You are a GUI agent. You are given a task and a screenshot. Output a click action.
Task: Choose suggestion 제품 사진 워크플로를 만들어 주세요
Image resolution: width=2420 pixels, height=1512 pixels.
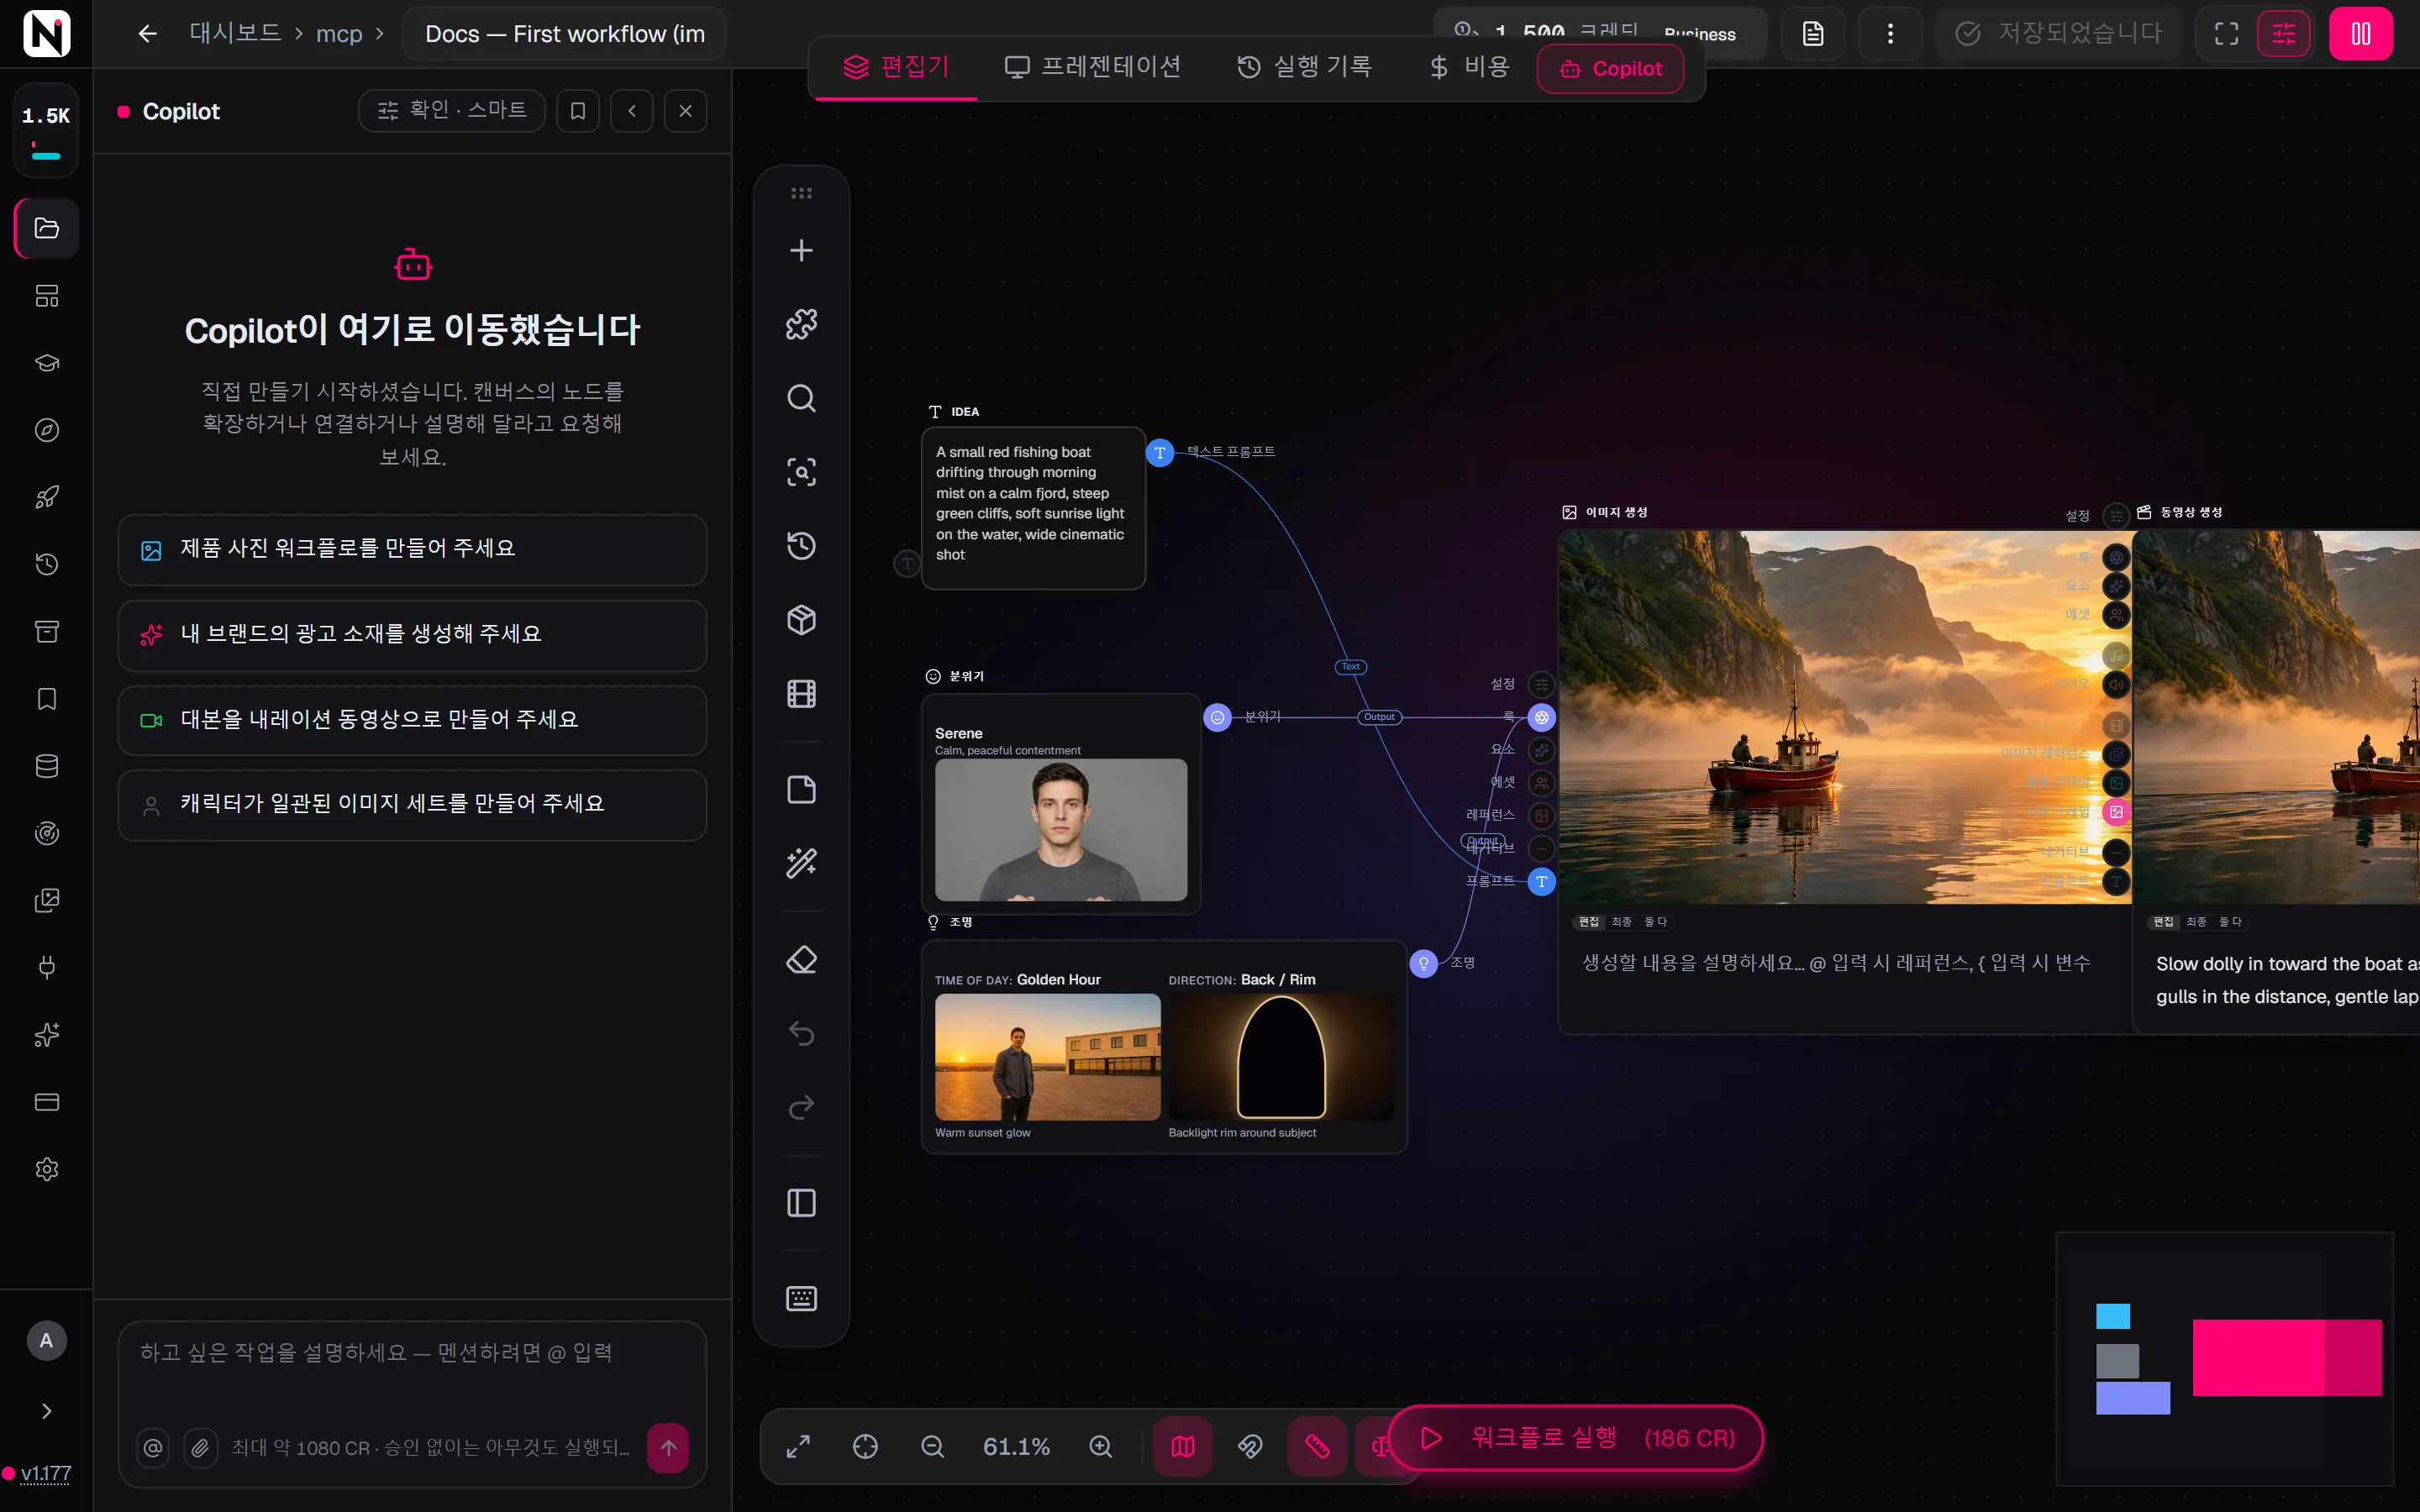(412, 549)
